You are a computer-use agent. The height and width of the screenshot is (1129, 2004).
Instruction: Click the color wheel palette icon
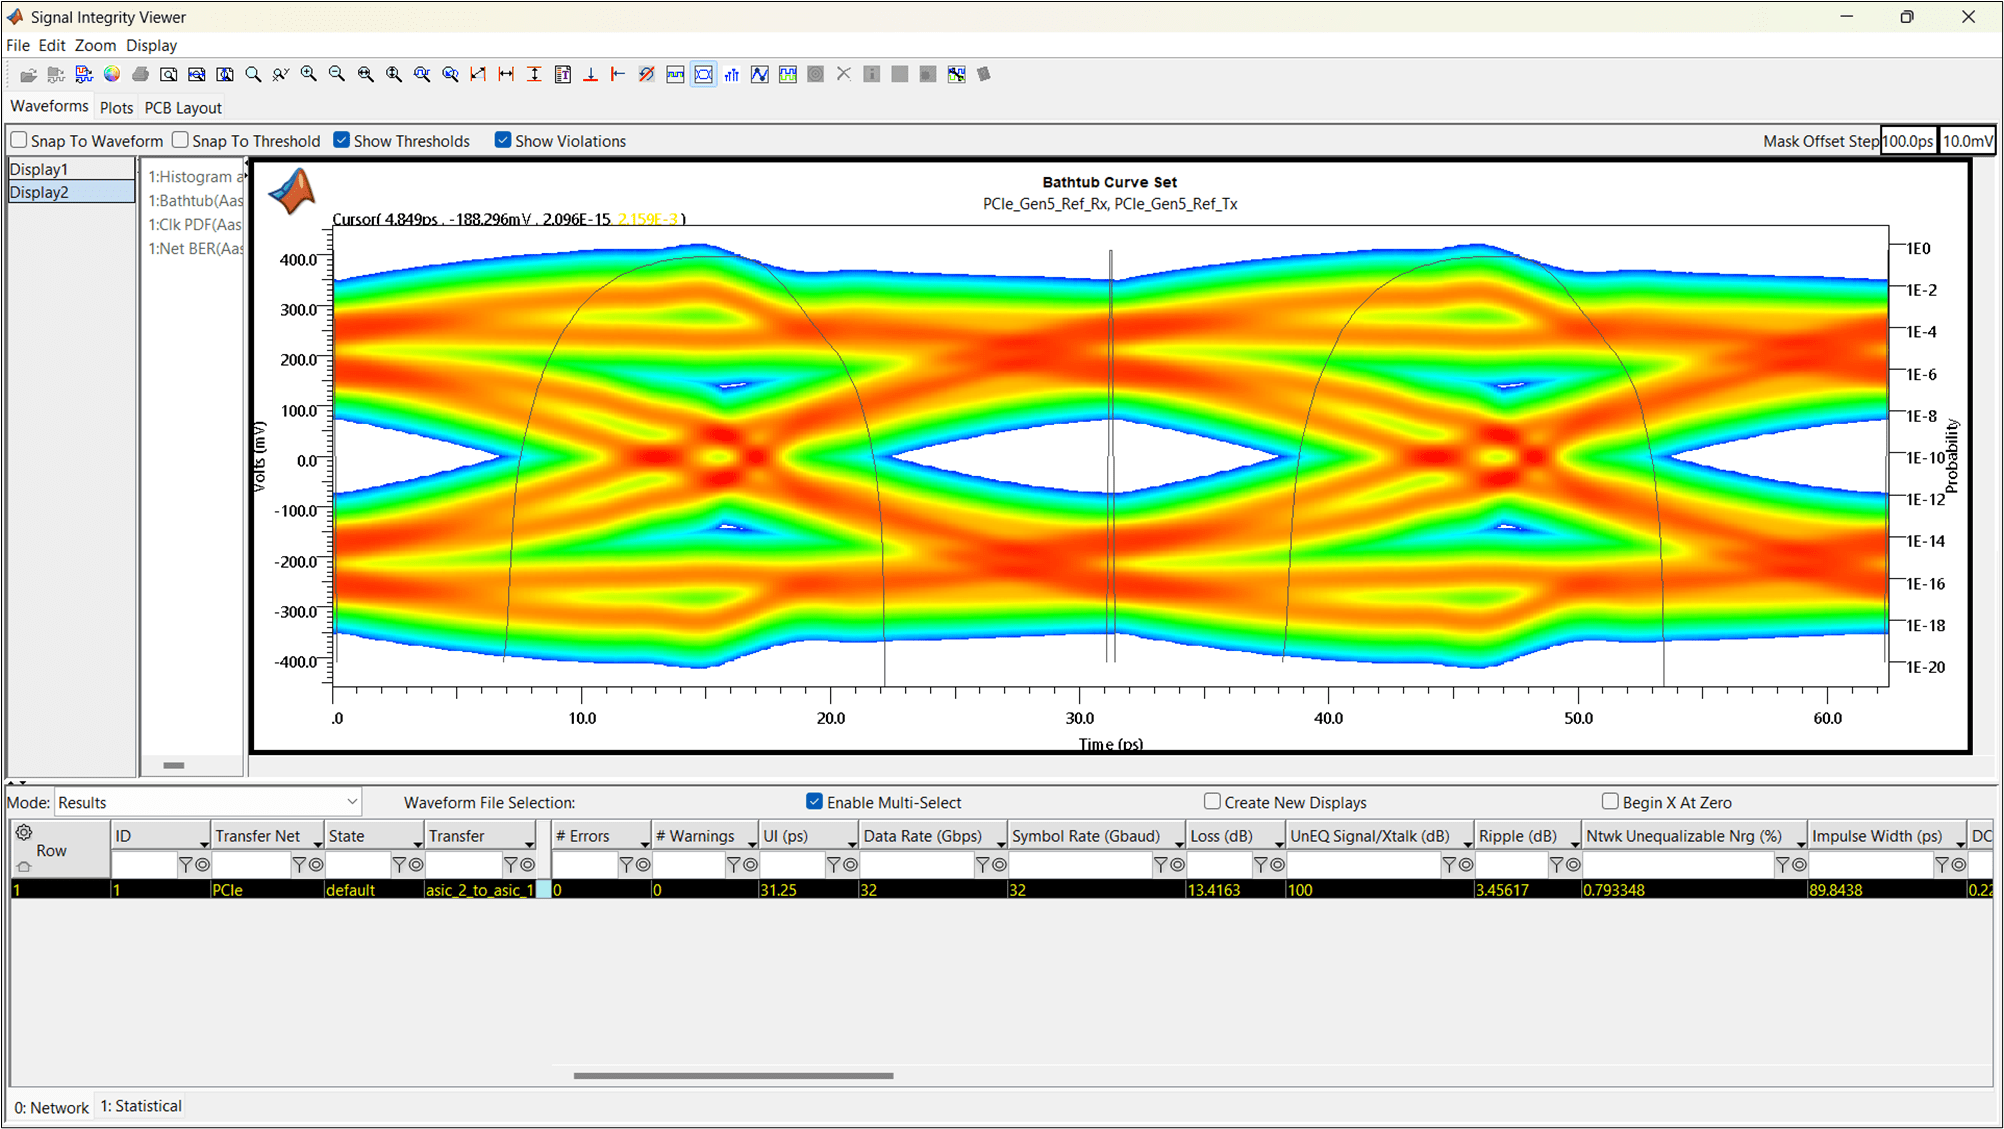112,75
